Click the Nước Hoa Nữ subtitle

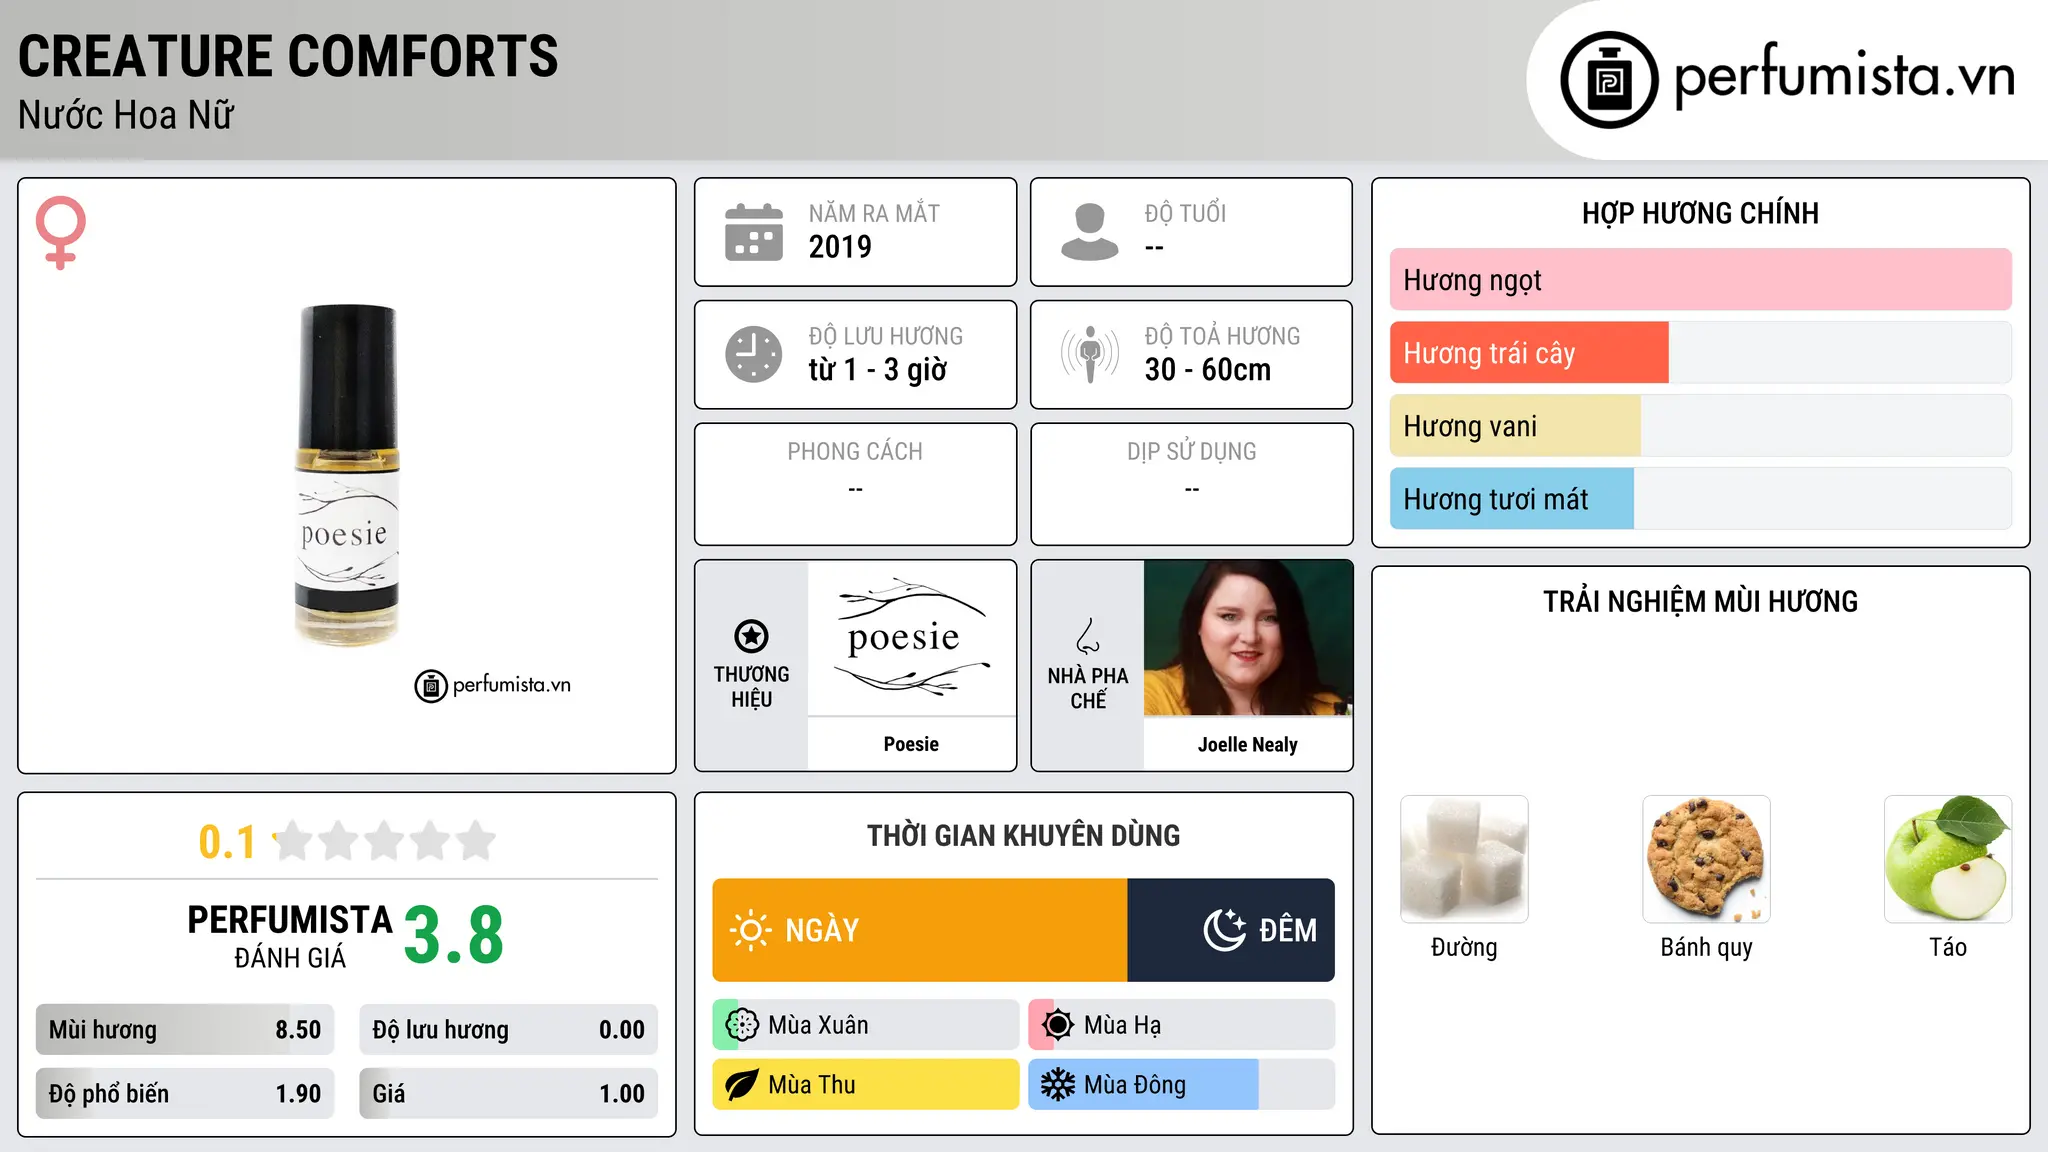coord(126,116)
